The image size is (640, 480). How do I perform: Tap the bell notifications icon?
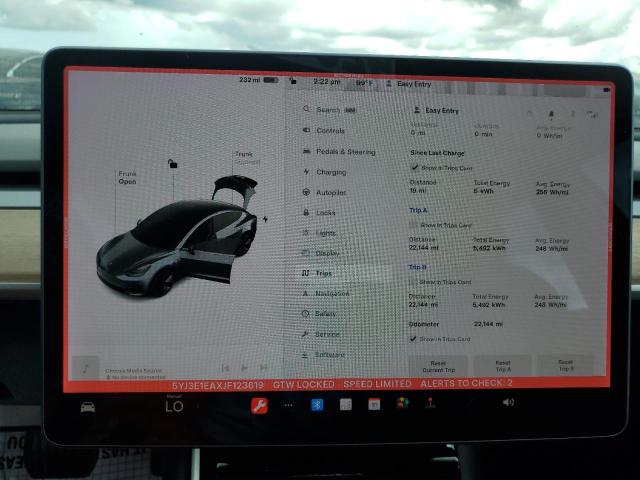coord(551,115)
